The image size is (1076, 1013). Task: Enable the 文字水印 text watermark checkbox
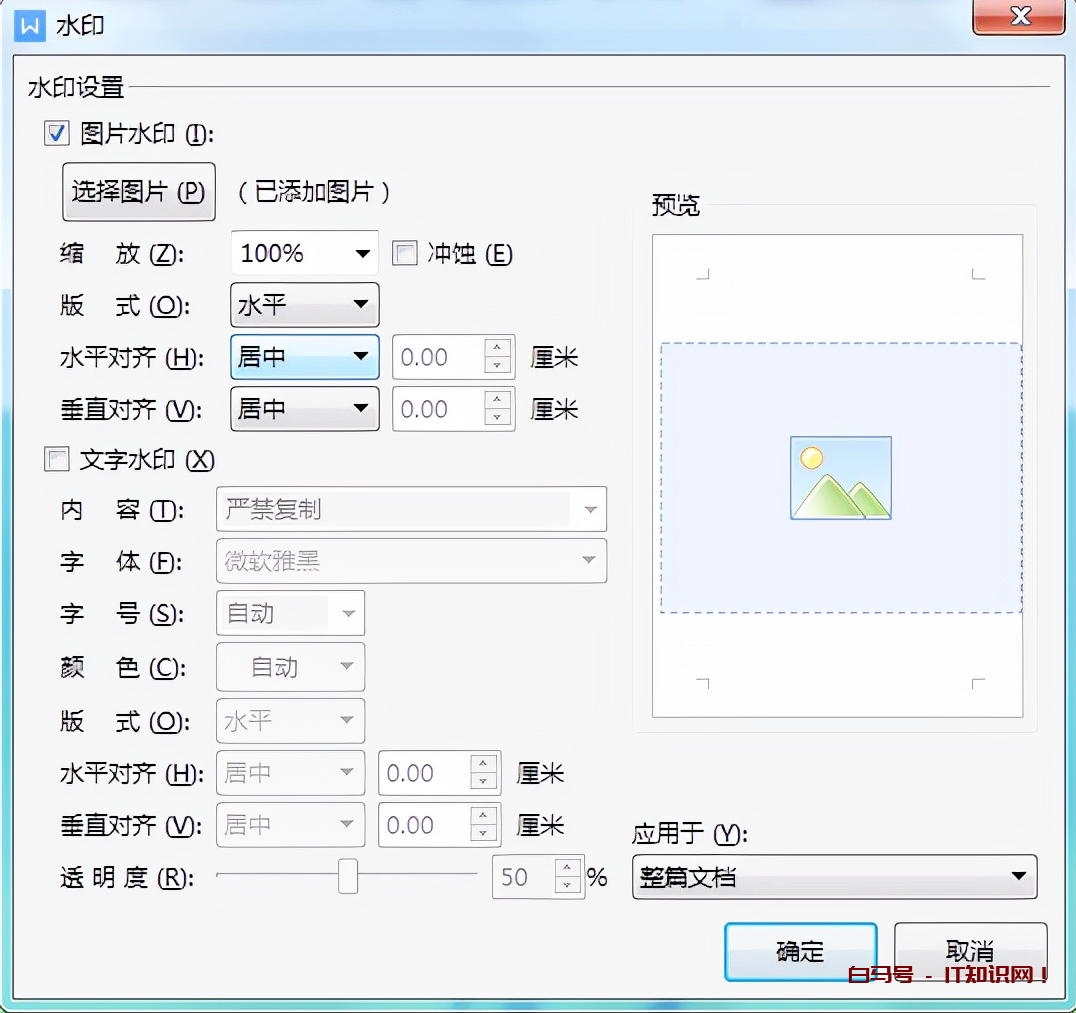coord(57,460)
